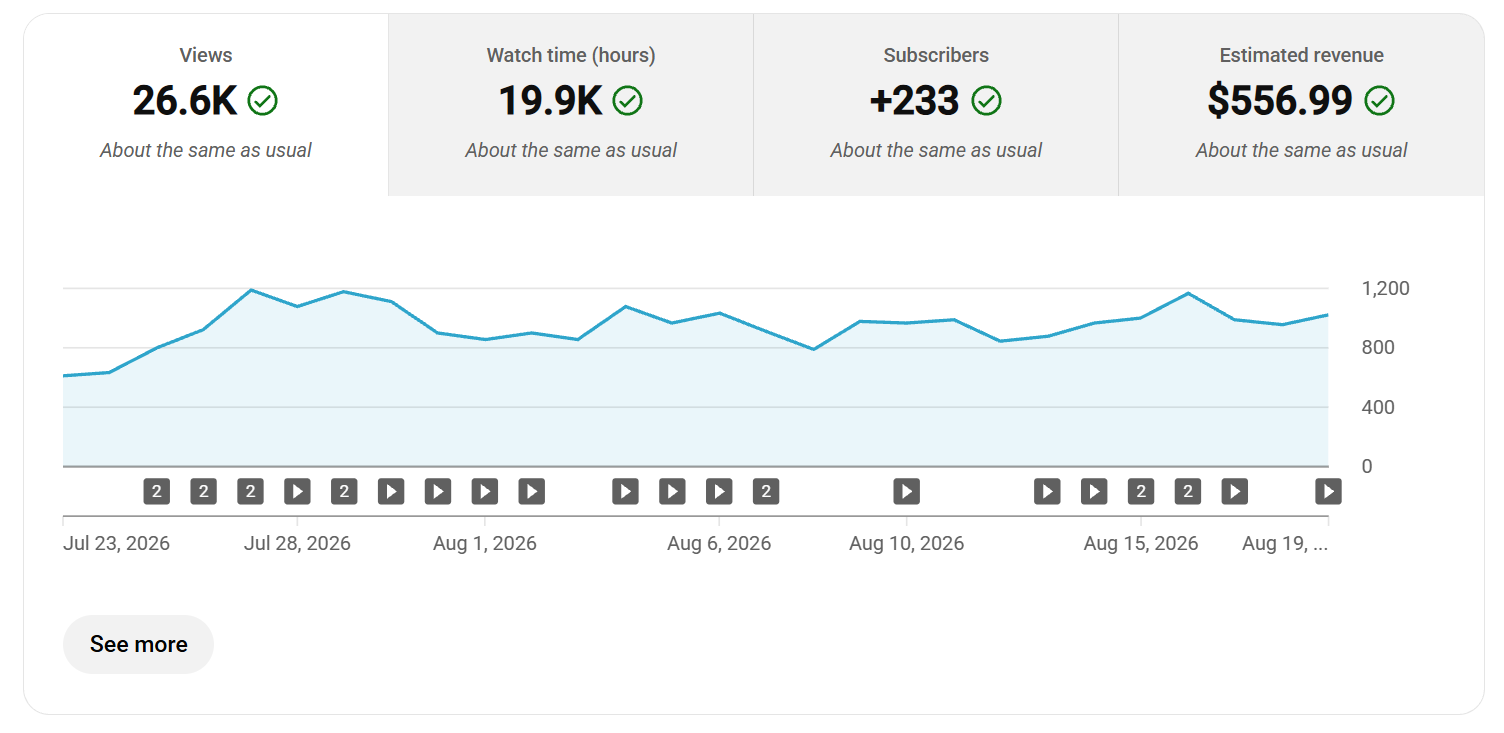Open the 2-videos marker just after Aug 6

[x=766, y=491]
